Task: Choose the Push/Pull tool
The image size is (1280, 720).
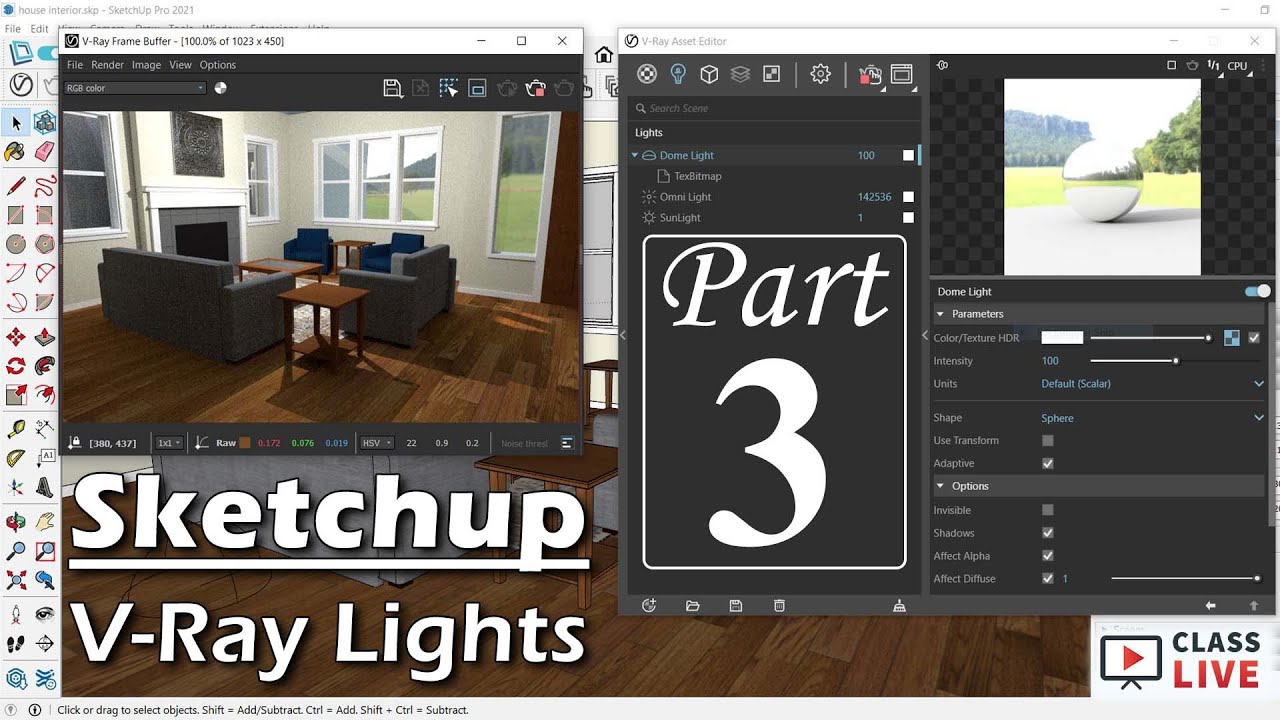Action: coord(45,336)
